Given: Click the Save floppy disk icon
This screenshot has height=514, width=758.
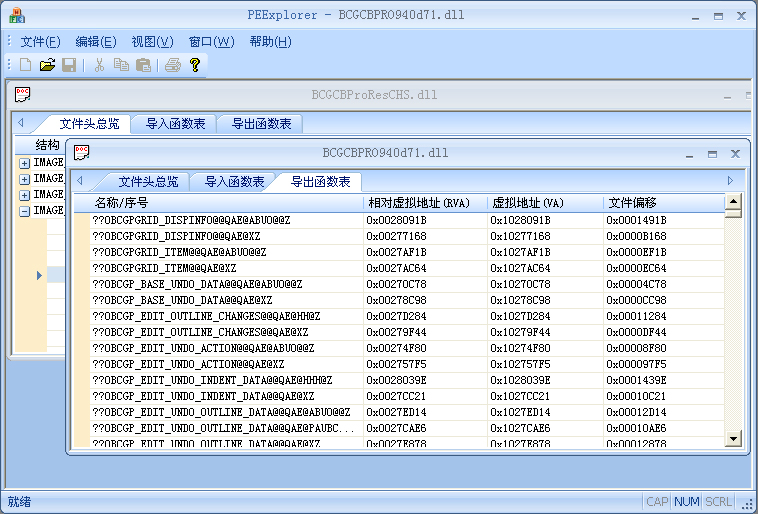Looking at the screenshot, I should point(69,65).
